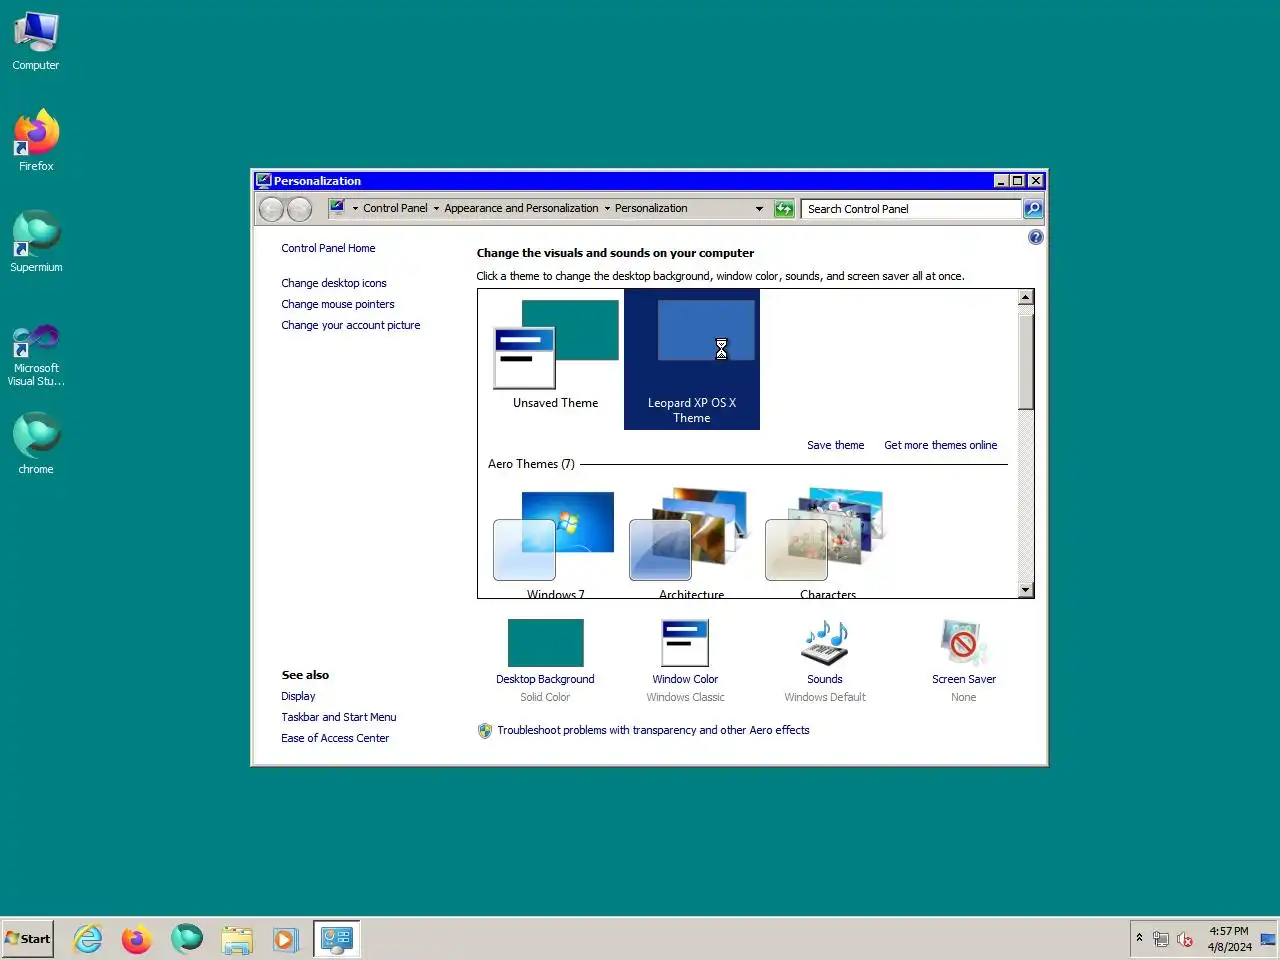Screen dimensions: 1280x960
Task: Go to Control Panel Home
Action: pyautogui.click(x=328, y=248)
